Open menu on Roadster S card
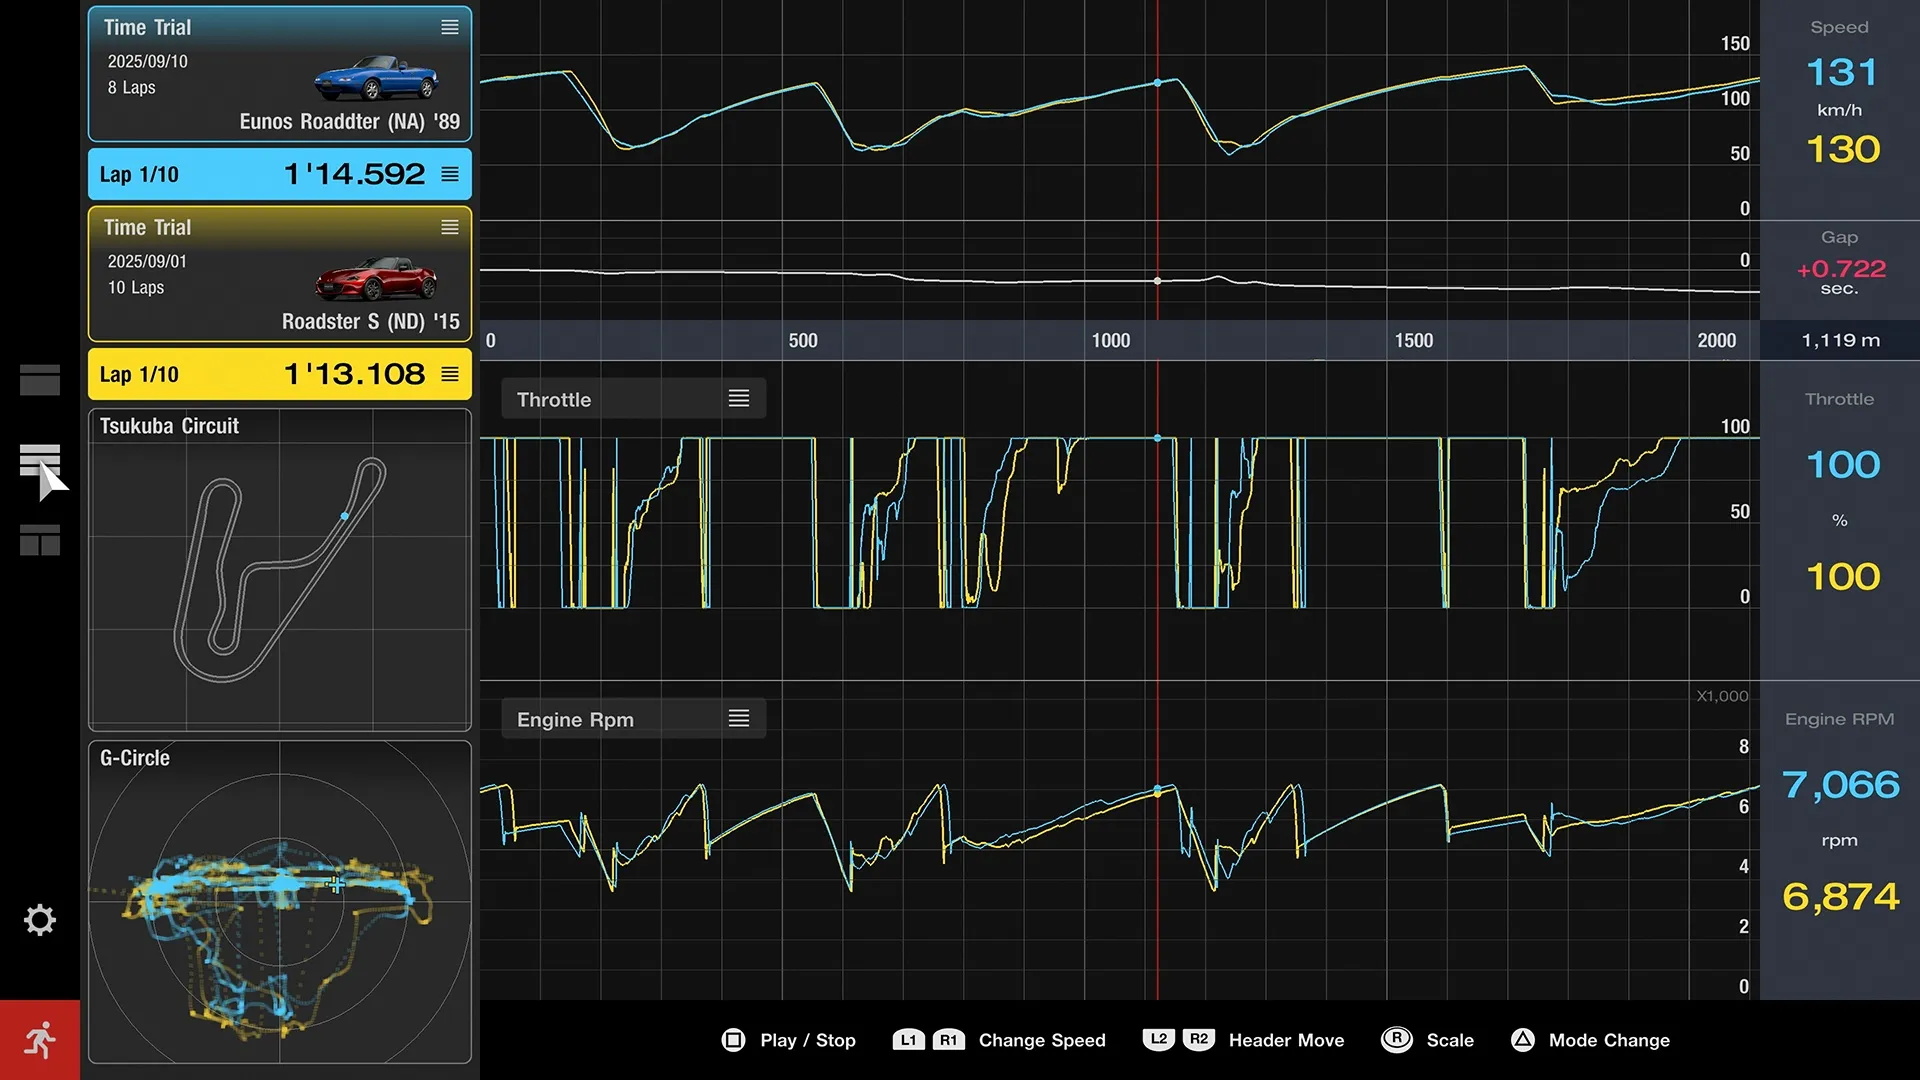This screenshot has height=1080, width=1920. 450,228
